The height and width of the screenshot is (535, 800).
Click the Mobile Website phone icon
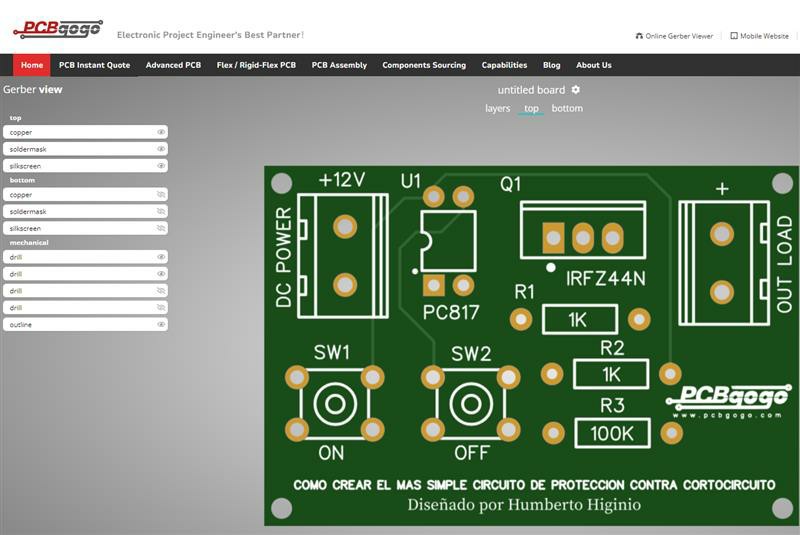[x=734, y=36]
